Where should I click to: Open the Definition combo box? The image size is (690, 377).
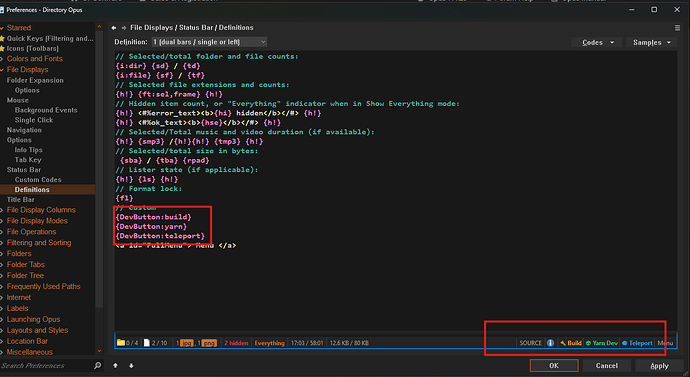click(209, 42)
